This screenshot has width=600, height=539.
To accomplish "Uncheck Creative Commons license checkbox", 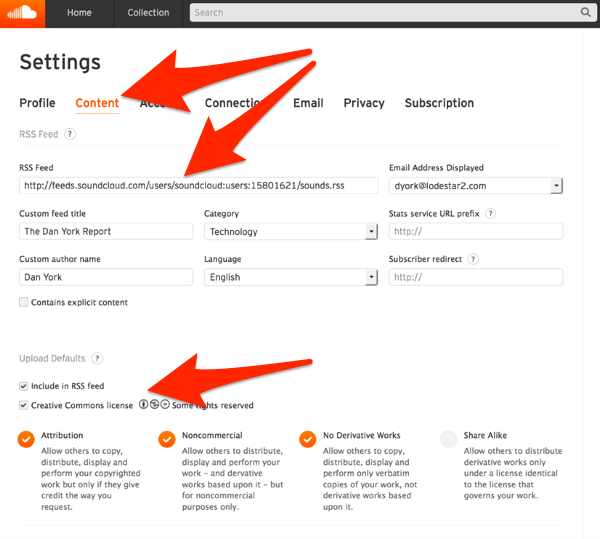I will click(x=23, y=405).
